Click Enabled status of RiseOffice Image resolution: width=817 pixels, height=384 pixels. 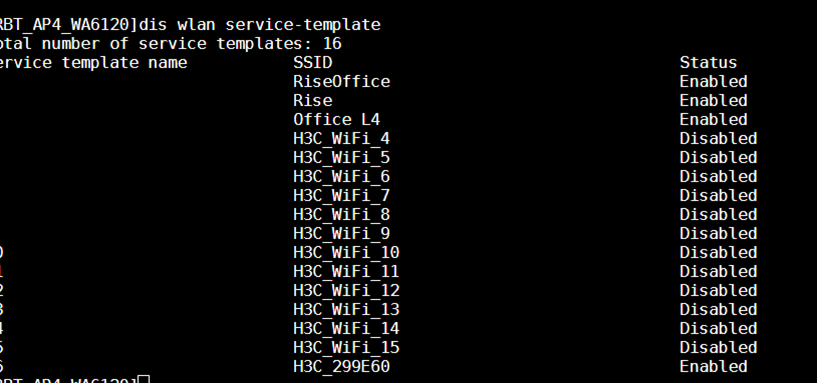pos(713,81)
